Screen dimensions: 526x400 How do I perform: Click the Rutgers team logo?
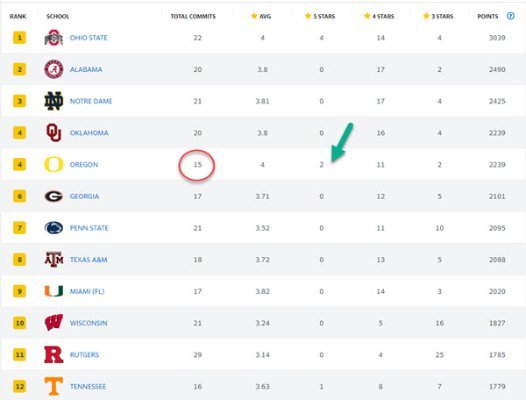[x=54, y=355]
